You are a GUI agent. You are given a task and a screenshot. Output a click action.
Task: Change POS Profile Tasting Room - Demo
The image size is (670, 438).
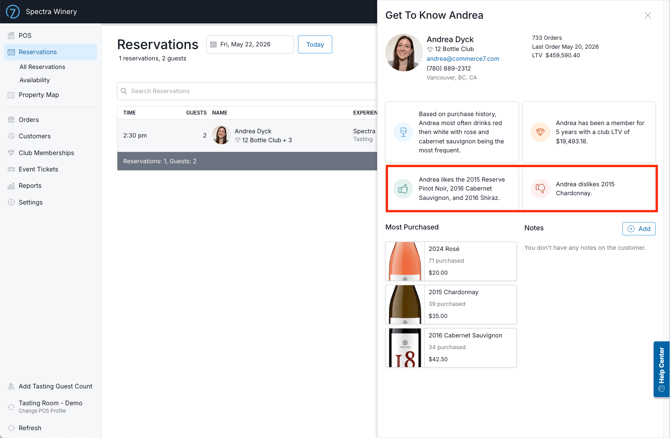click(x=50, y=406)
